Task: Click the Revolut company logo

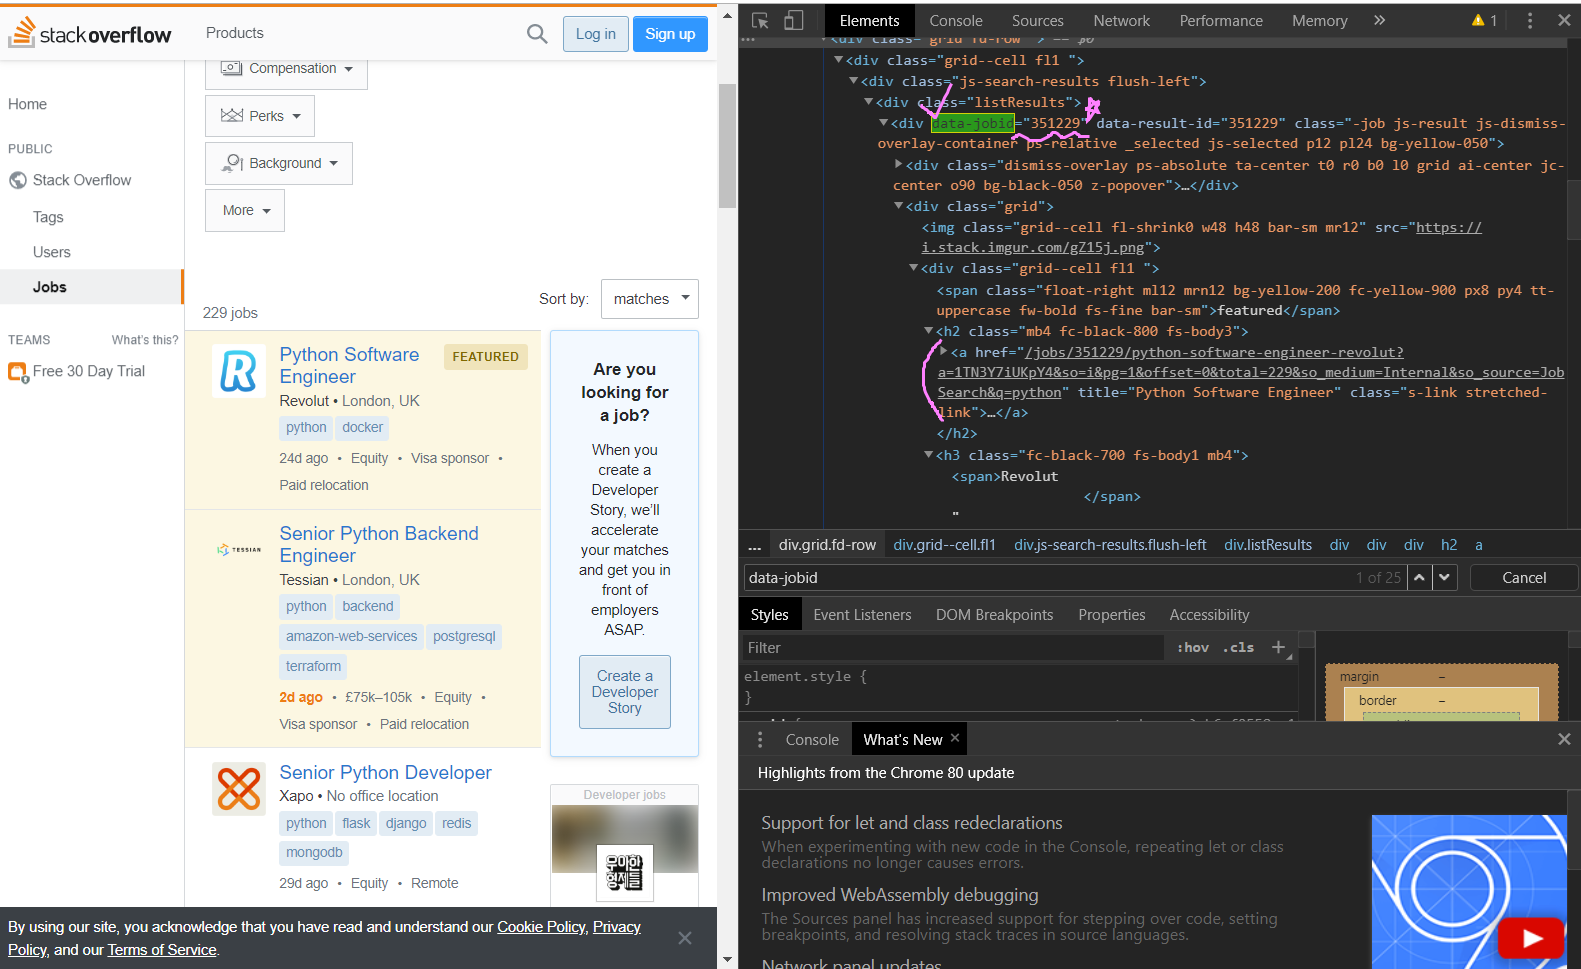Action: (239, 371)
